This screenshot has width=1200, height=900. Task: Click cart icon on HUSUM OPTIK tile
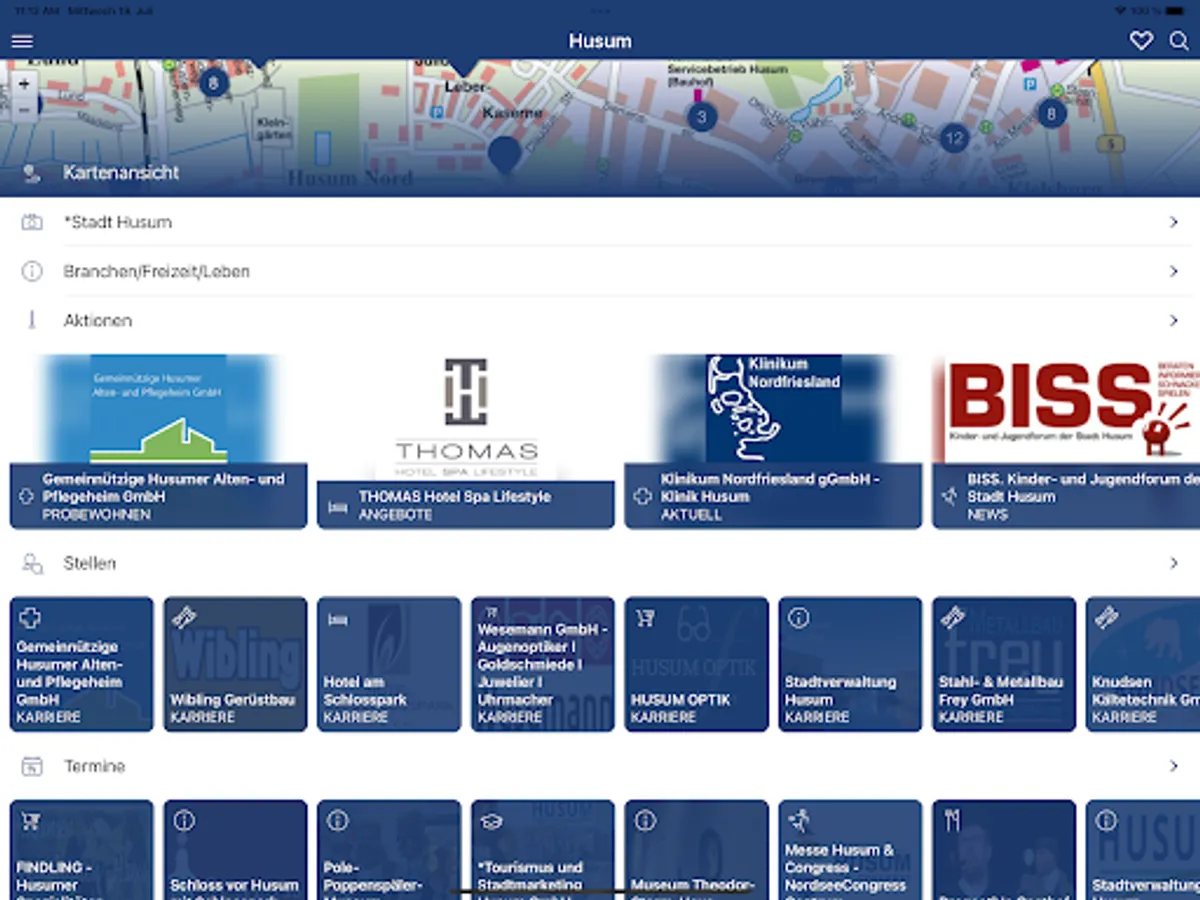point(645,618)
